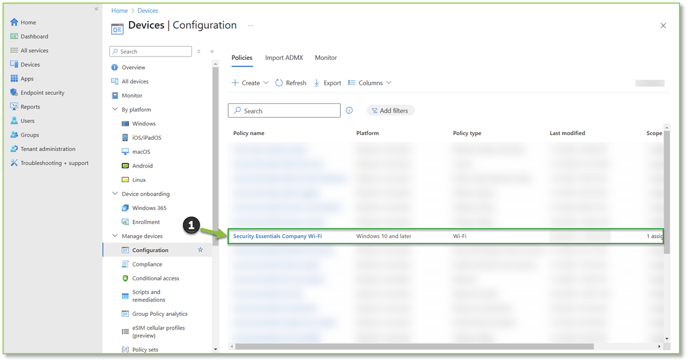Open Tenant administration in sidebar
This screenshot has height=362, width=688.
pyautogui.click(x=43, y=149)
